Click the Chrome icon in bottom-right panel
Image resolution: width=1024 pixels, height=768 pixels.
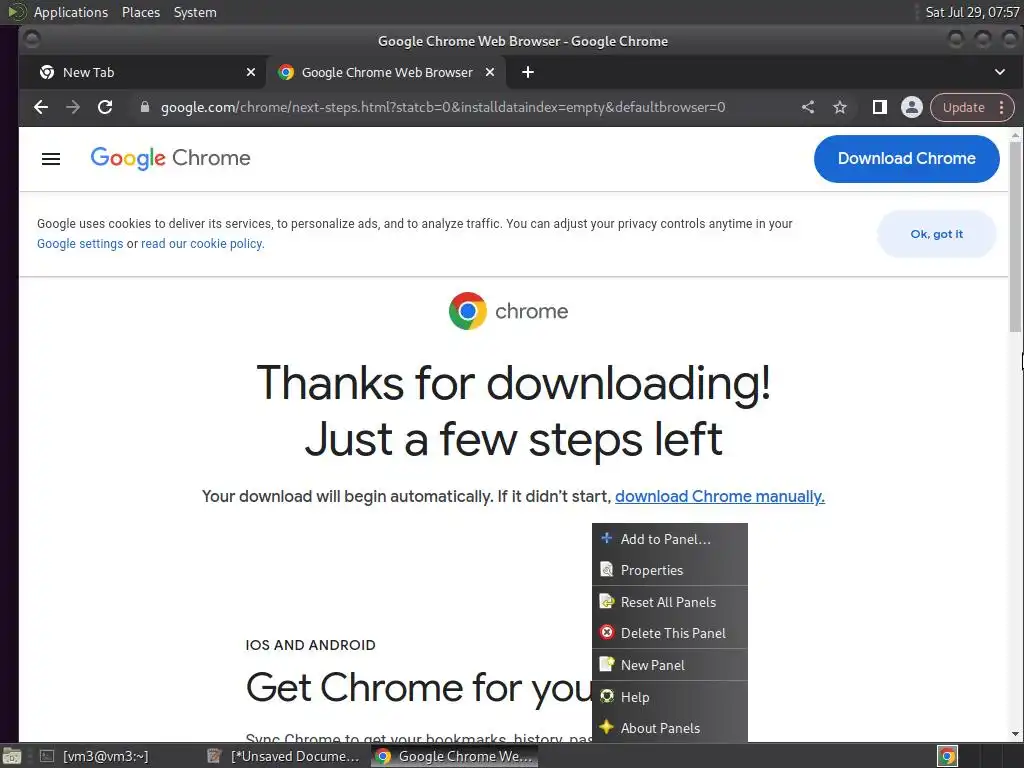tap(947, 756)
